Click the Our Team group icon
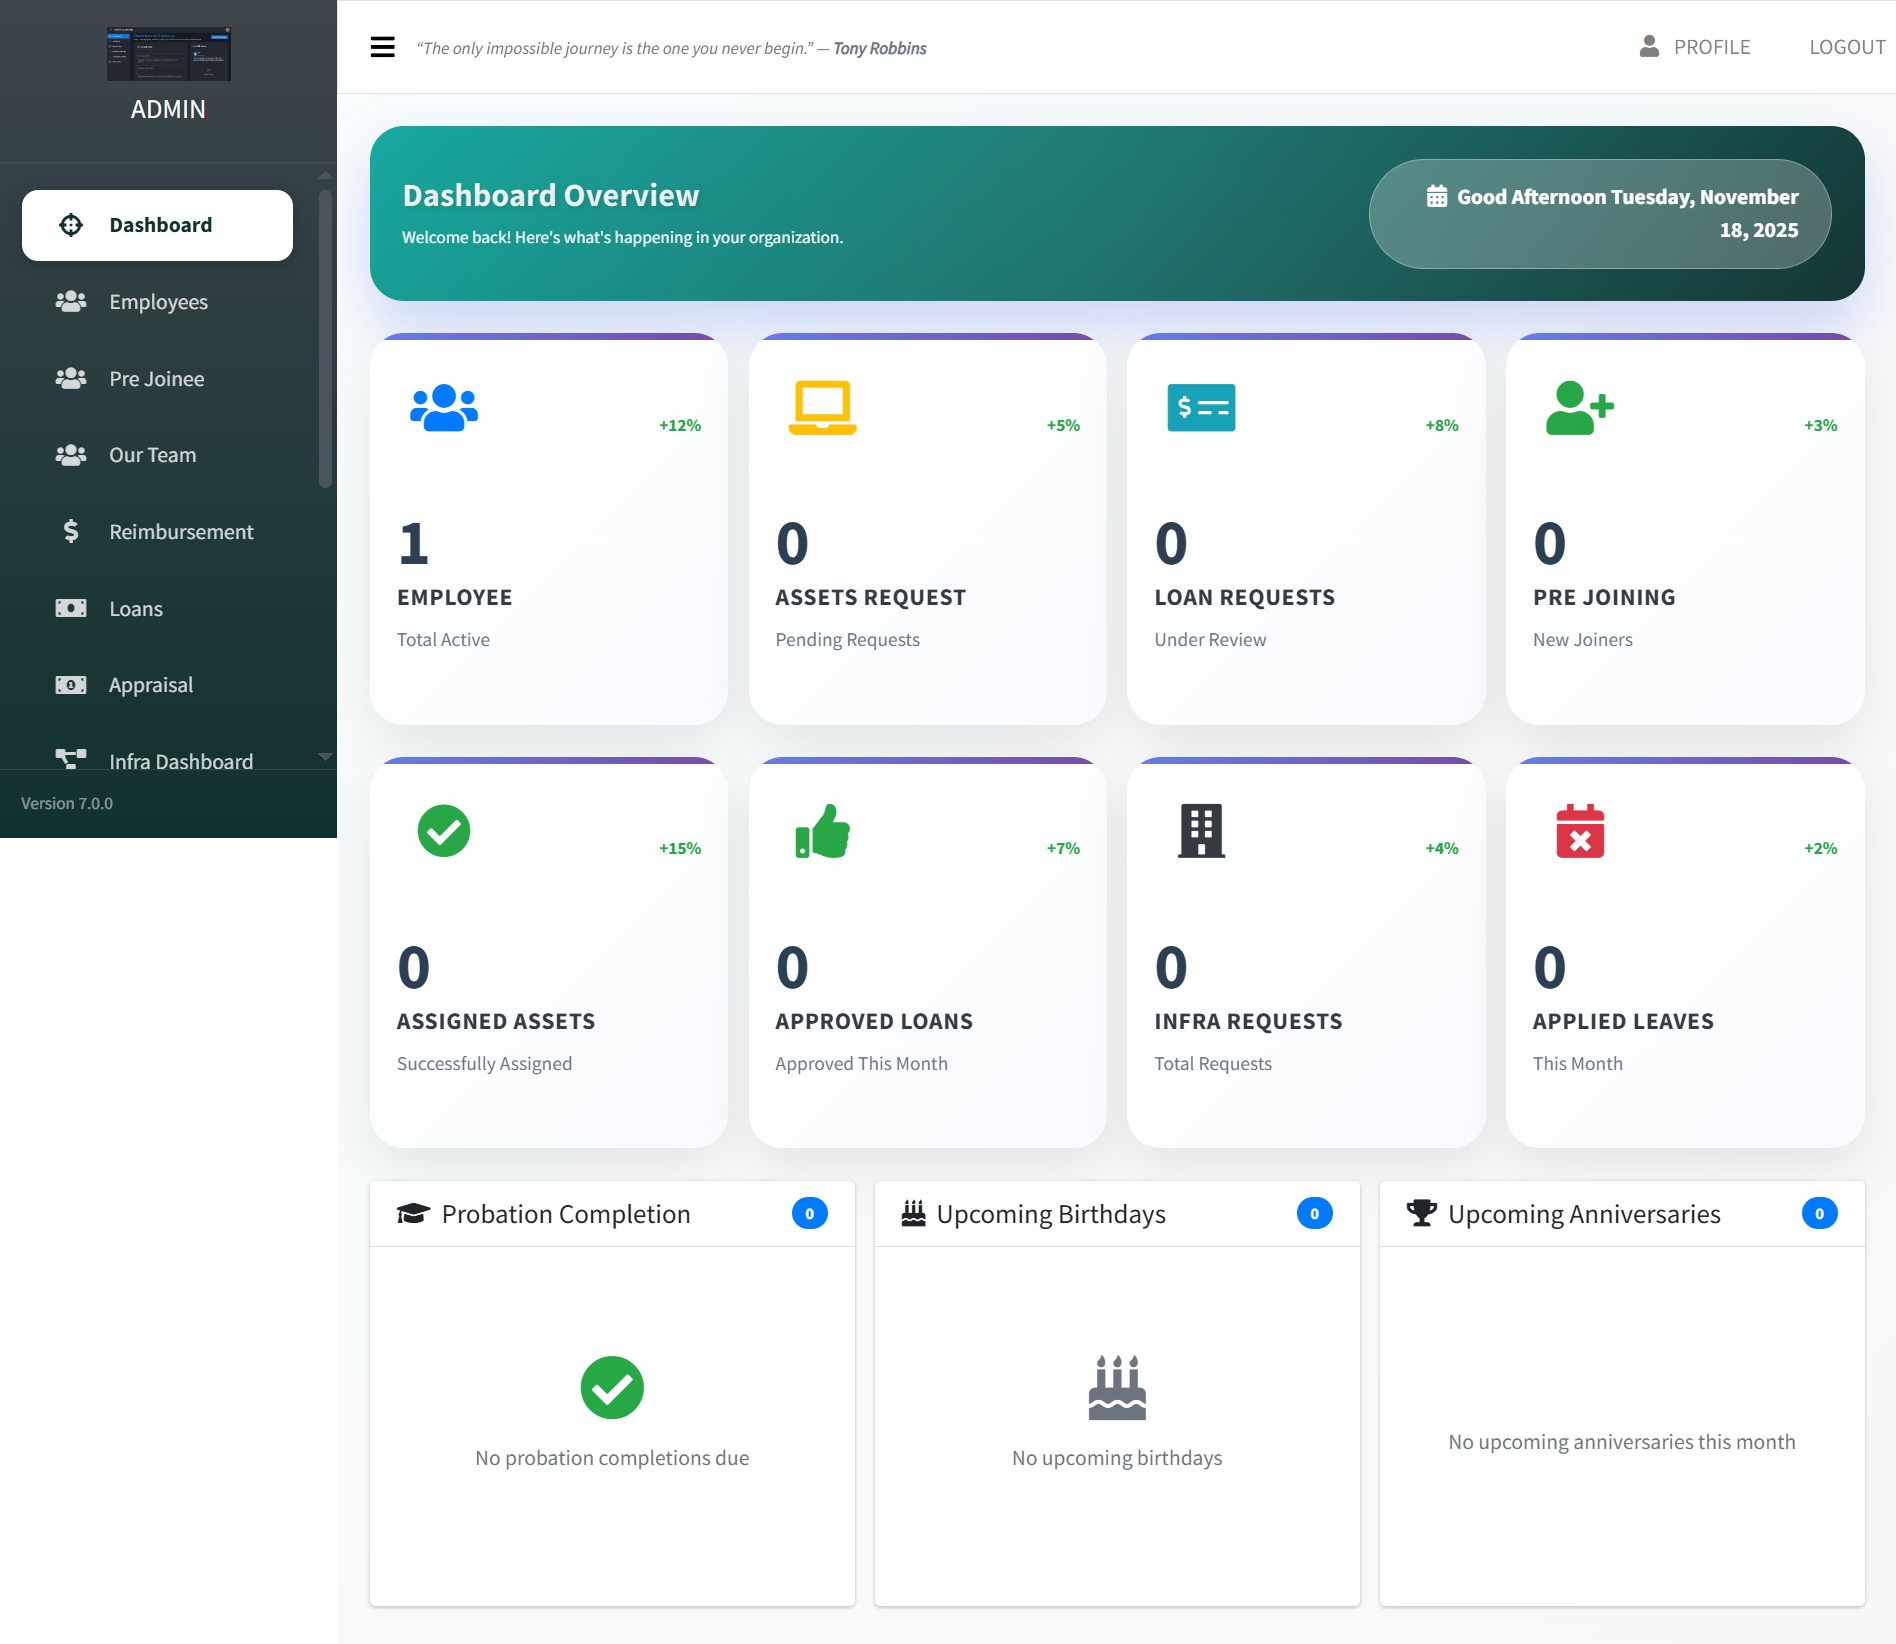1896x1644 pixels. 70,455
